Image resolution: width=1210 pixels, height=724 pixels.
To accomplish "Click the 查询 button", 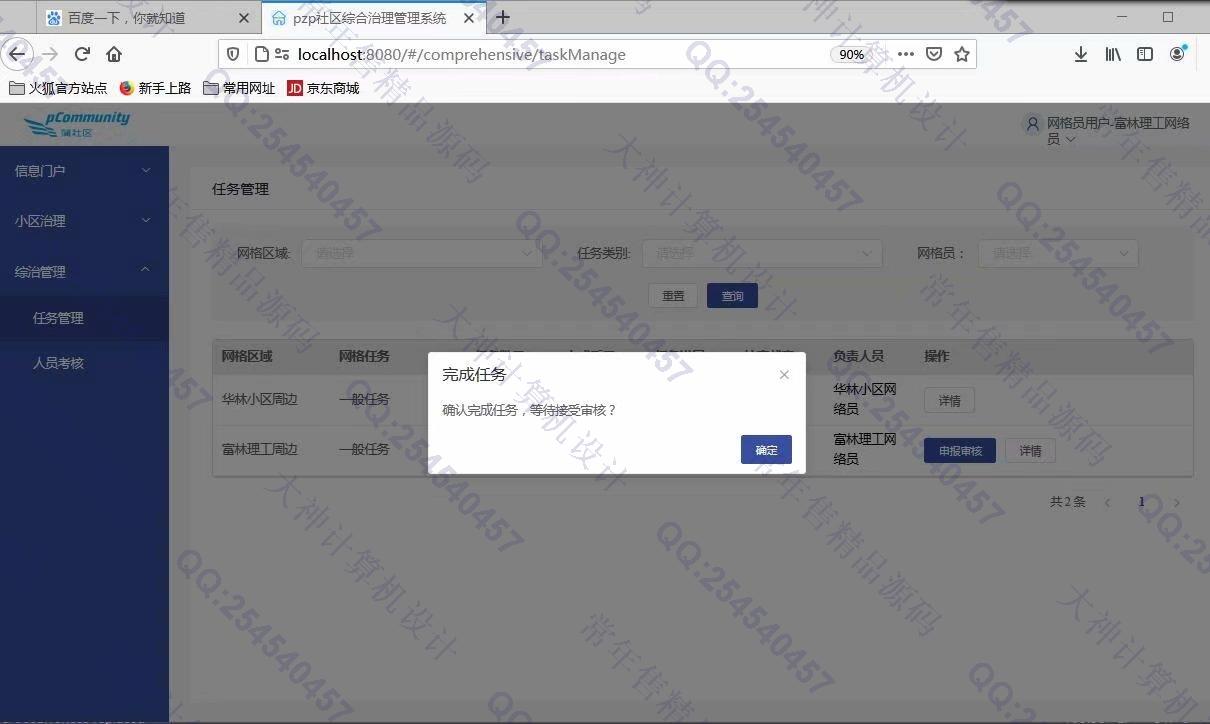I will (x=732, y=296).
